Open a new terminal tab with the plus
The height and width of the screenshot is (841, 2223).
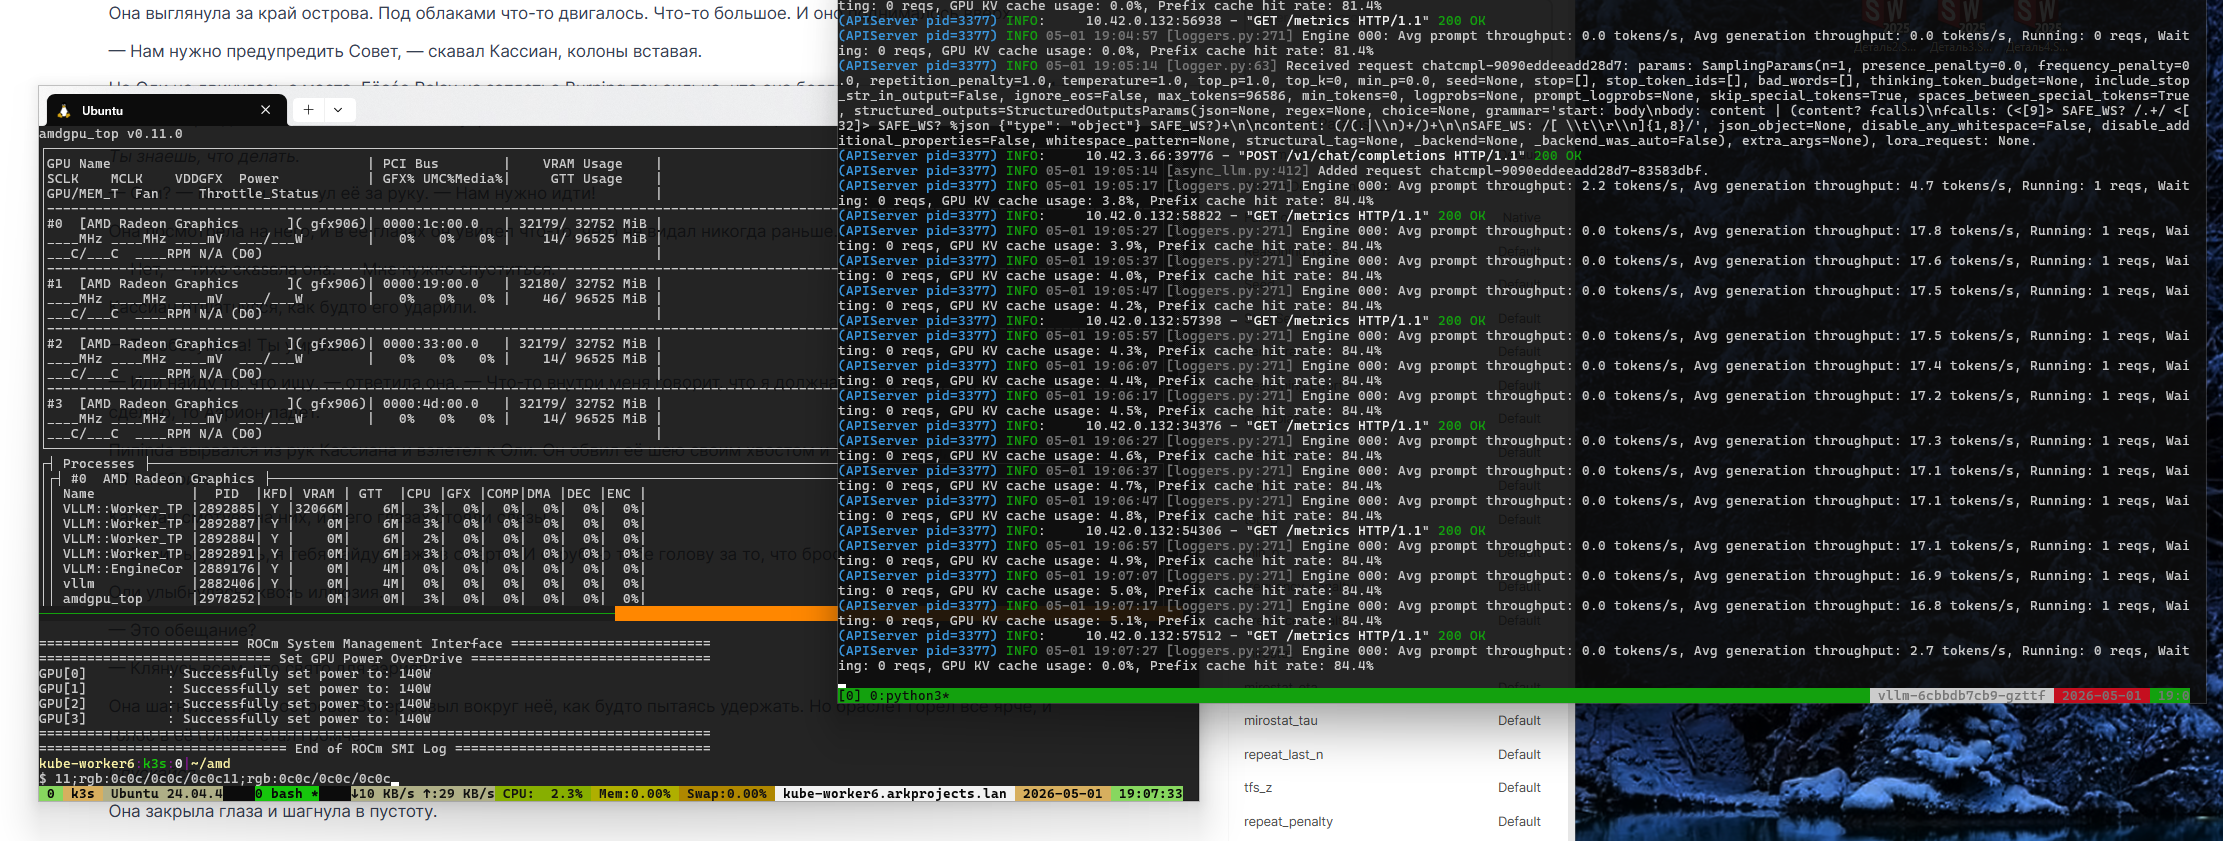point(309,110)
